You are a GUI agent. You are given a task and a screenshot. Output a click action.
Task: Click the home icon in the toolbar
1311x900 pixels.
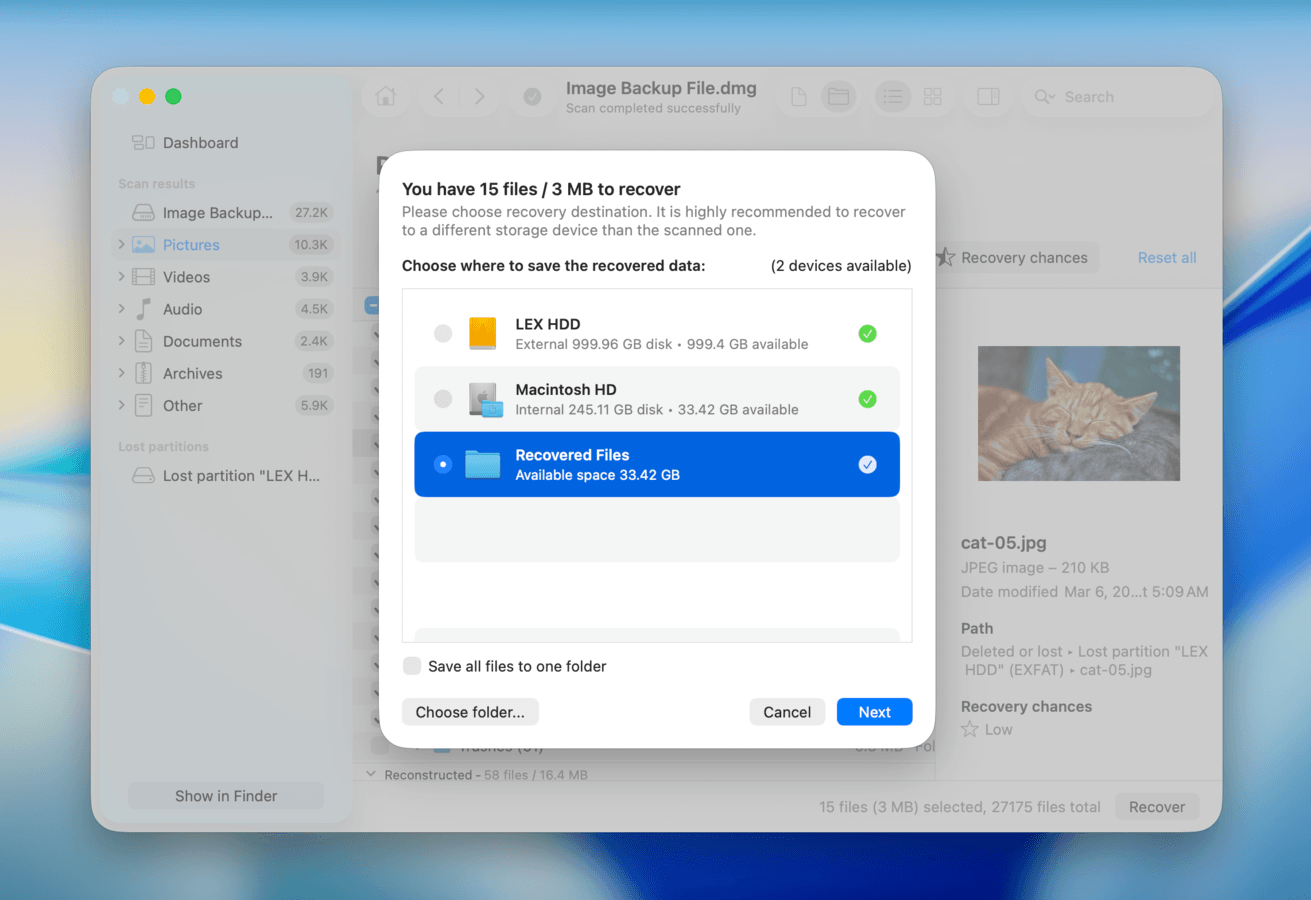point(386,96)
